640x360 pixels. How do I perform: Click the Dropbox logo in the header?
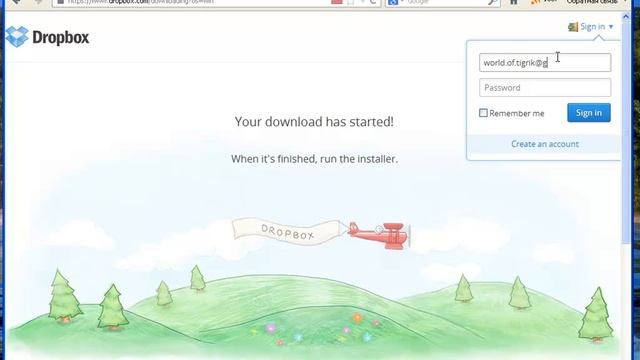(47, 37)
